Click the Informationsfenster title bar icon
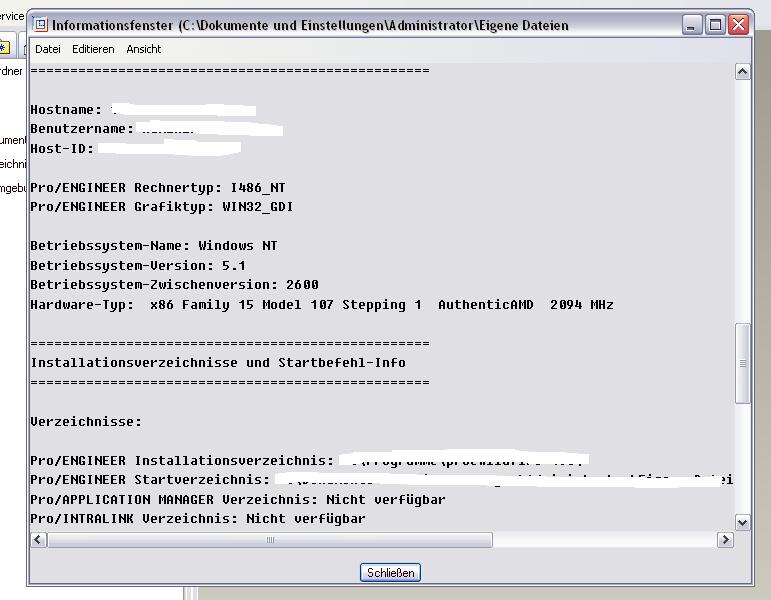Screen dimensions: 771x600 pyautogui.click(x=40, y=25)
